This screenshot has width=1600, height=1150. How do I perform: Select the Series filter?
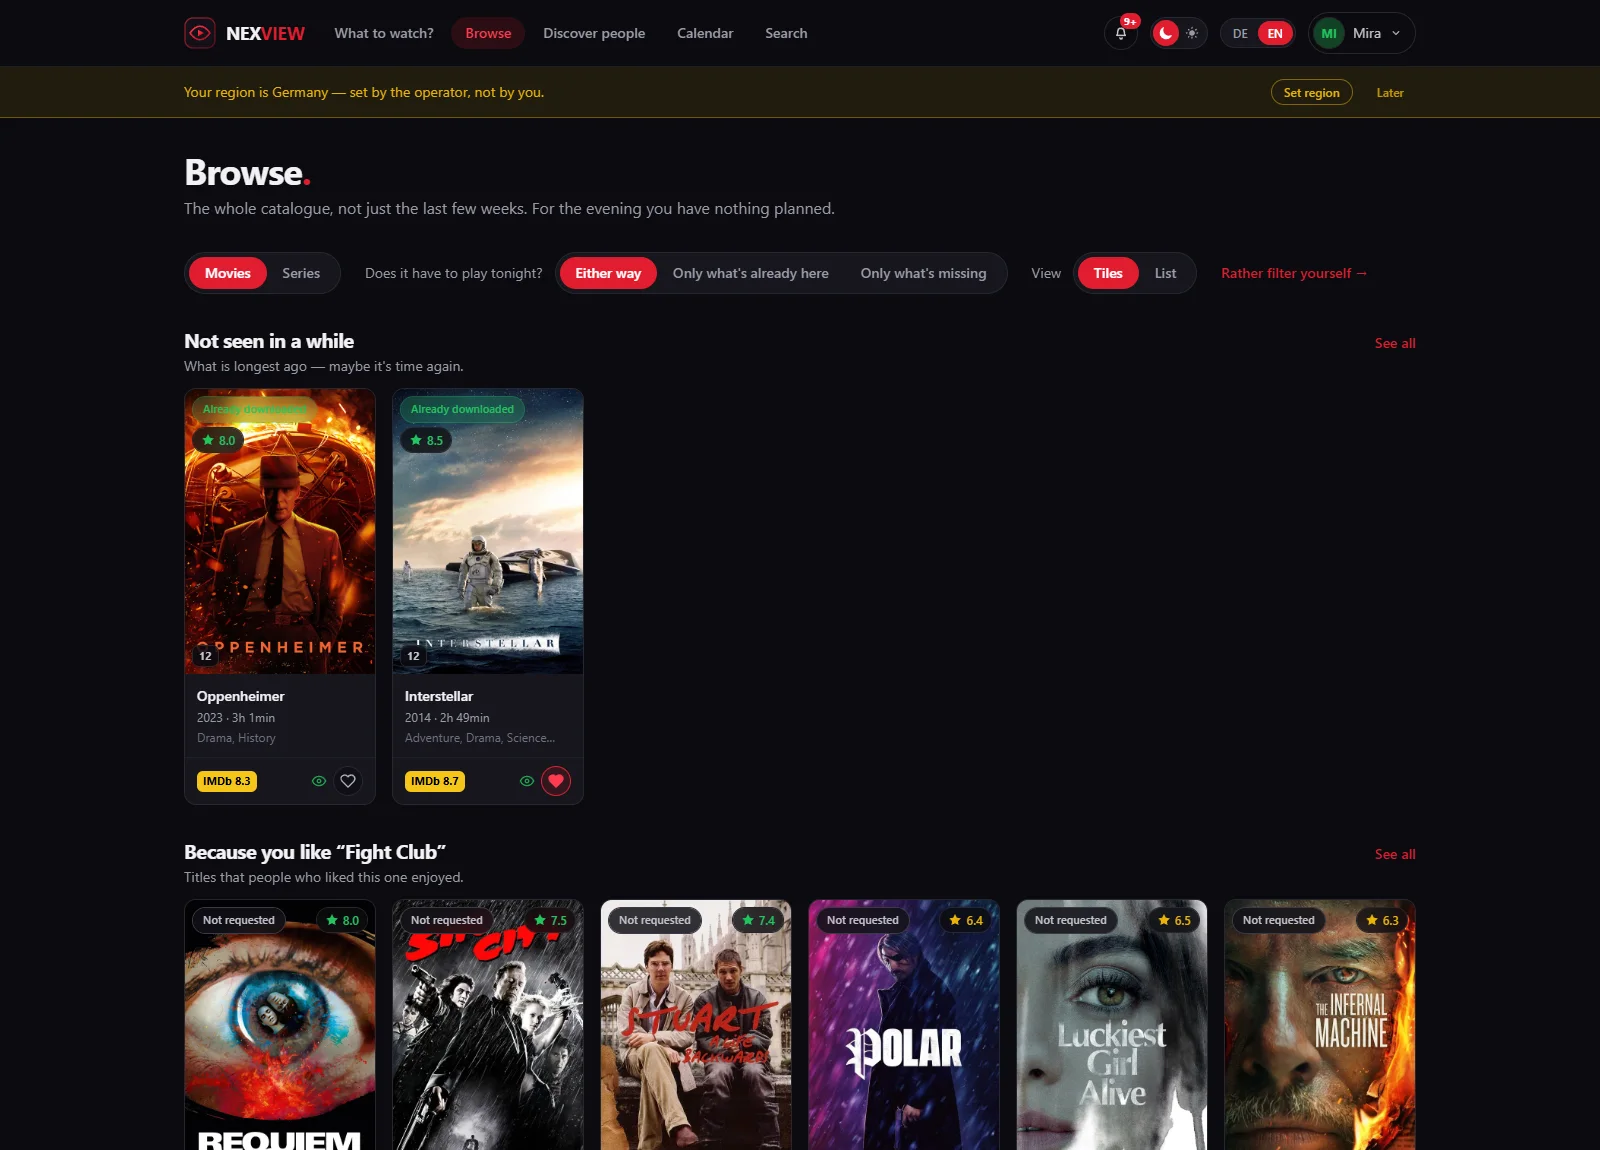(x=301, y=273)
